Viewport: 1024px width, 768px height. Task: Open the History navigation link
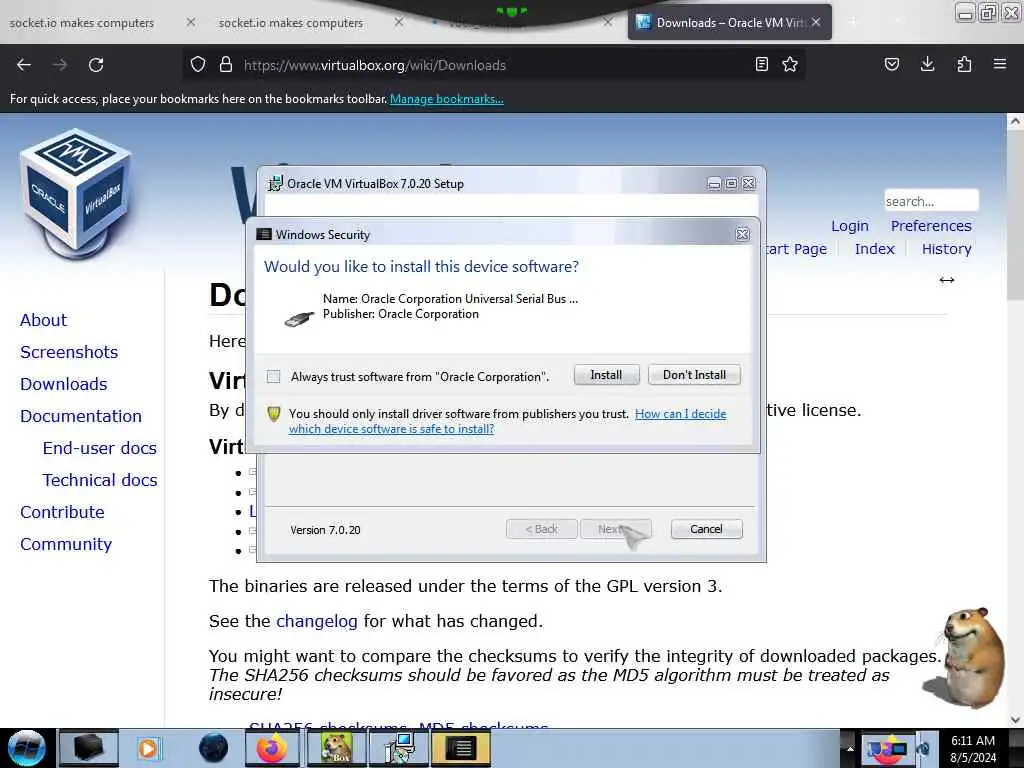pos(946,249)
